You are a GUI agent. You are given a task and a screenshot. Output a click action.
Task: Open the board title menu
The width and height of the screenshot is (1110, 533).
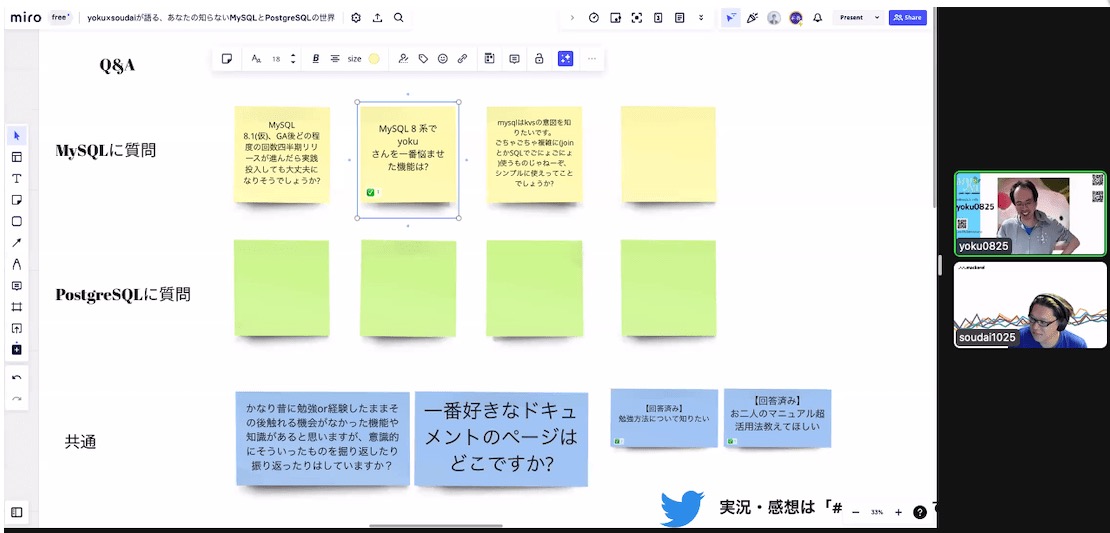(x=210, y=18)
